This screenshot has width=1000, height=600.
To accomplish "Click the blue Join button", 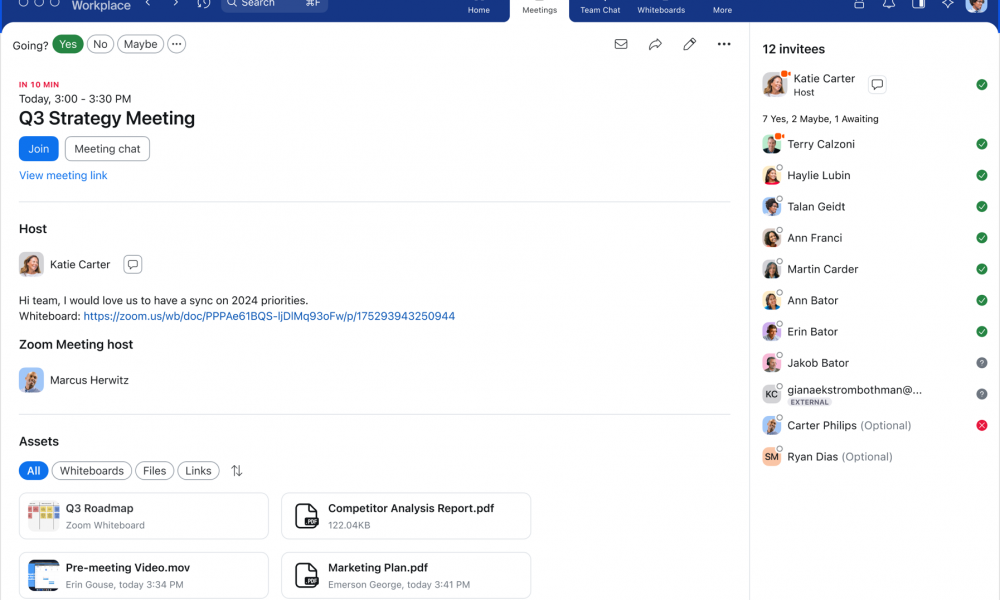I will pyautogui.click(x=39, y=149).
